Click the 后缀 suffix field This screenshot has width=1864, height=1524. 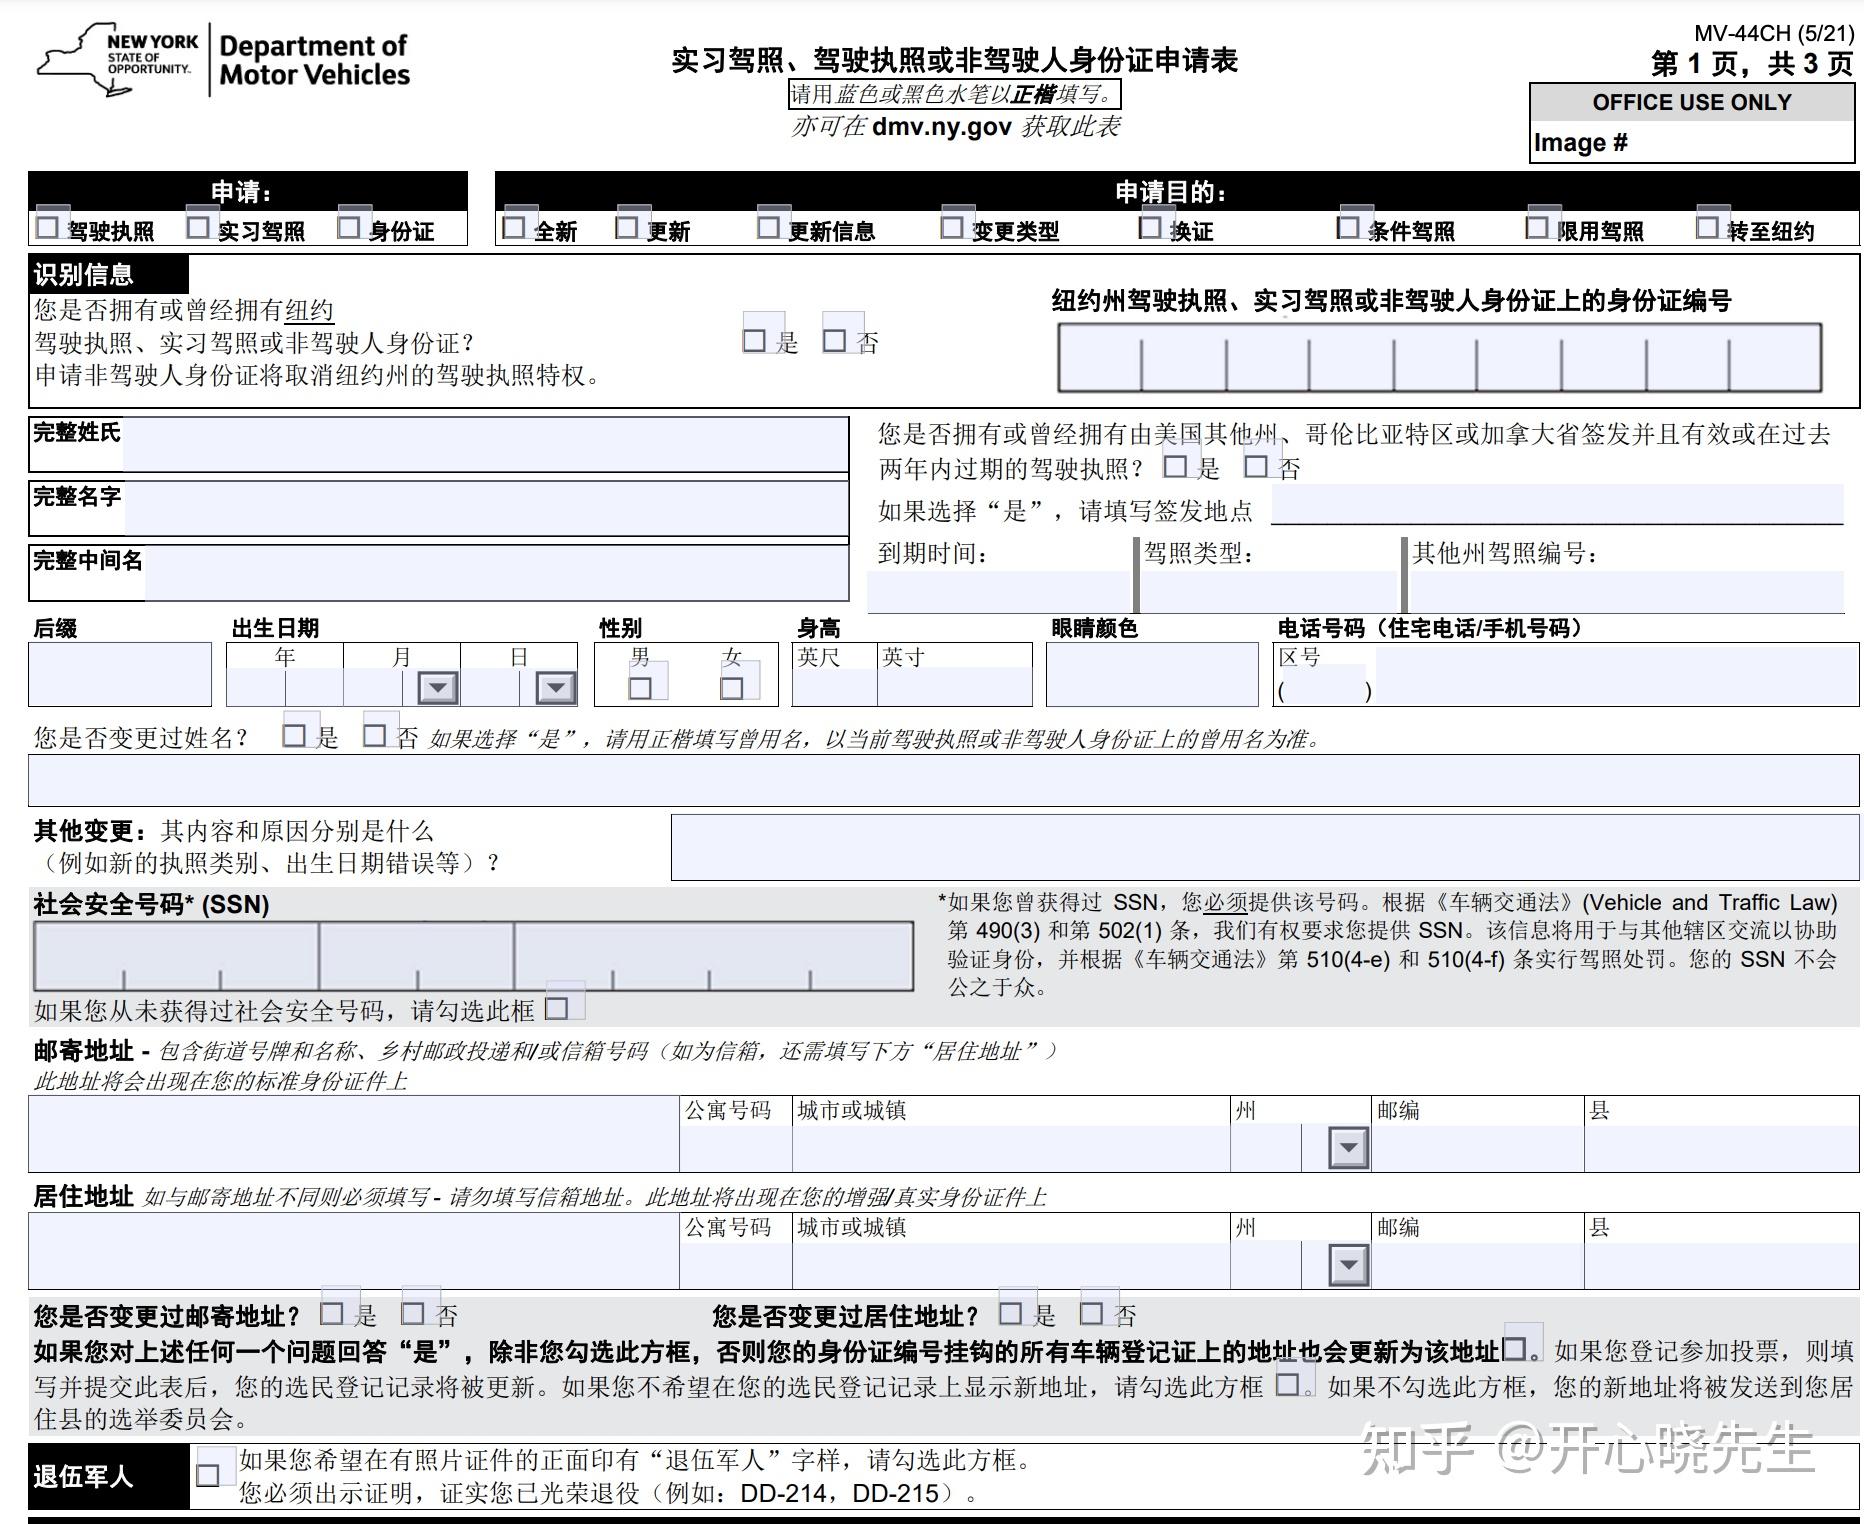point(120,674)
